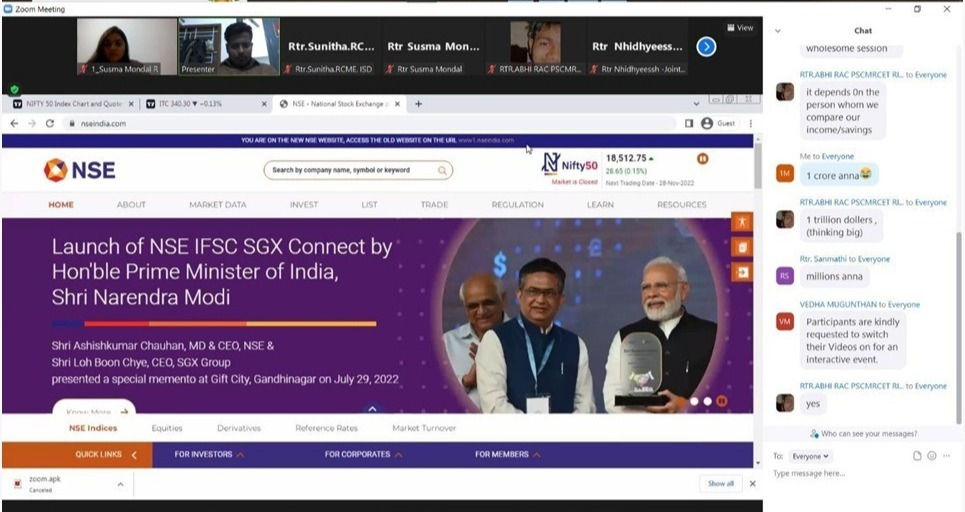Click the Type message here field
The width and height of the screenshot is (965, 512).
862,473
